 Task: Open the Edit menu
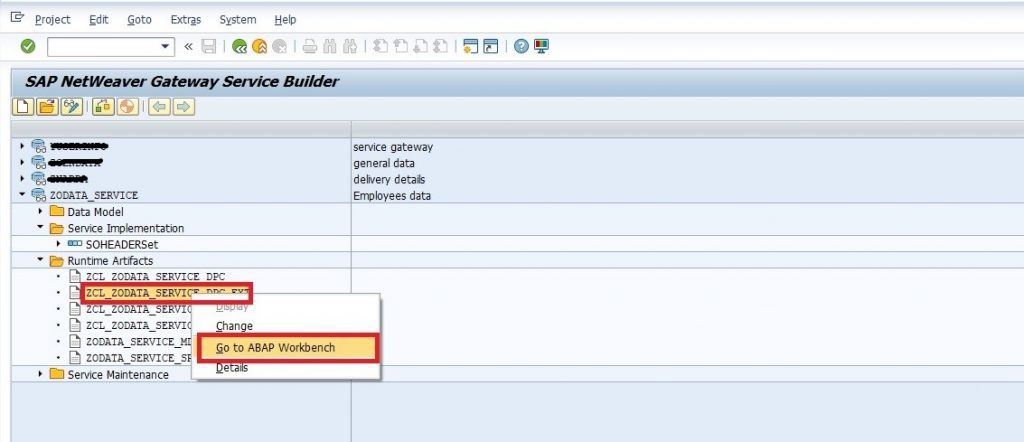point(99,20)
